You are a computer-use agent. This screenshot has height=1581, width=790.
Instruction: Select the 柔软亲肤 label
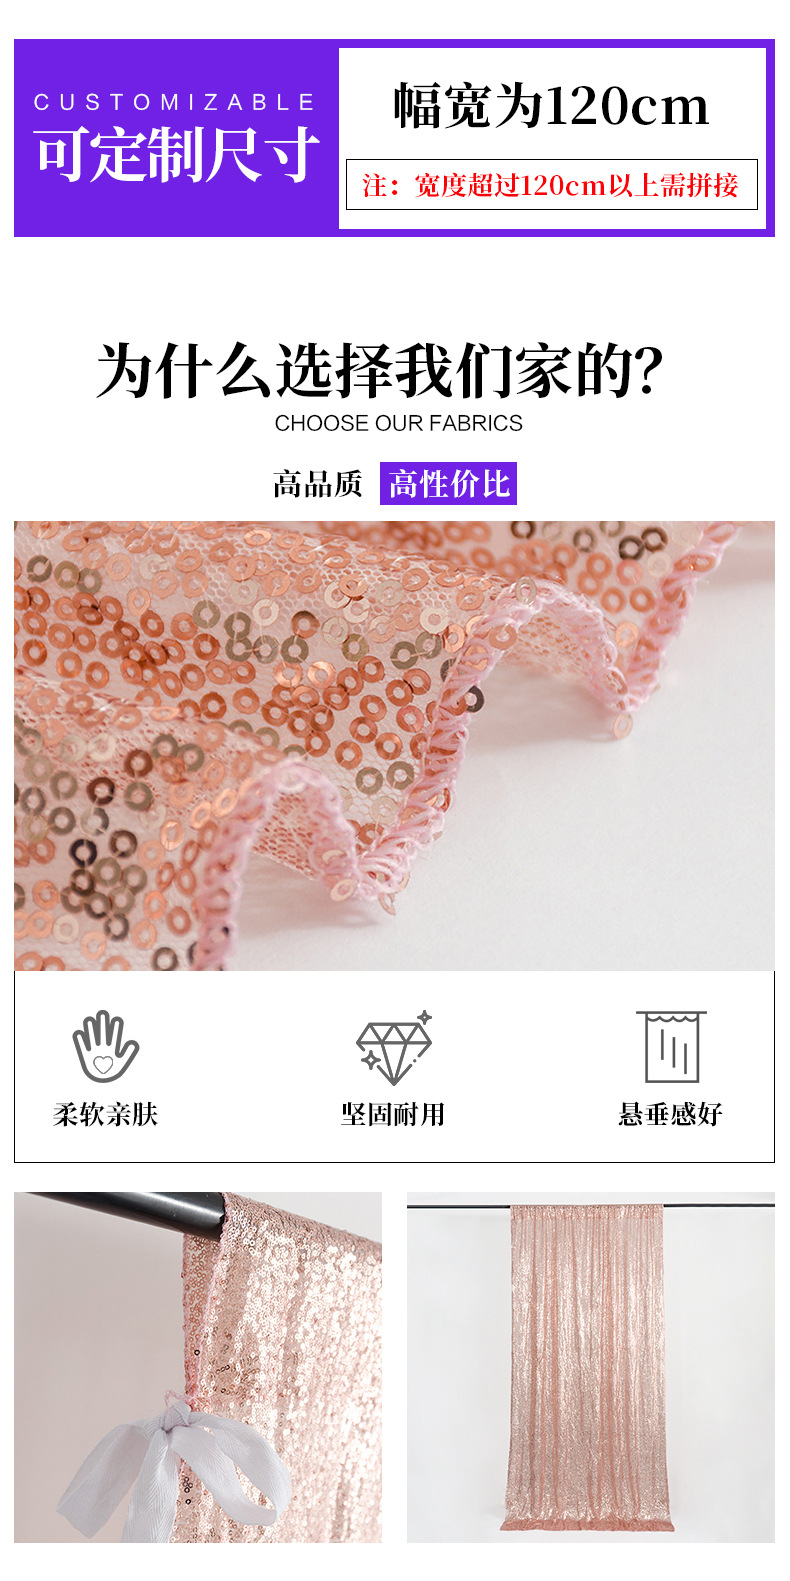pos(105,1114)
